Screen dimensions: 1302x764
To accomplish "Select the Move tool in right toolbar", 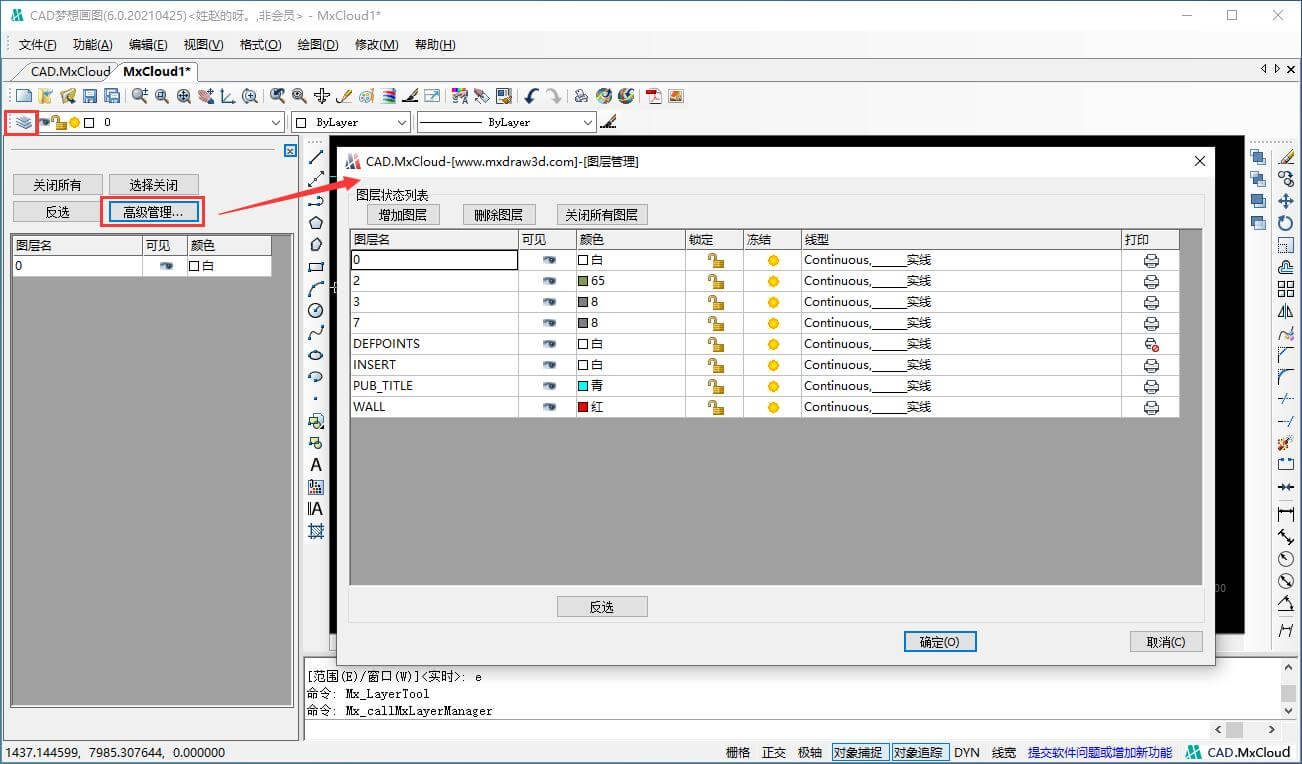I will [1286, 201].
